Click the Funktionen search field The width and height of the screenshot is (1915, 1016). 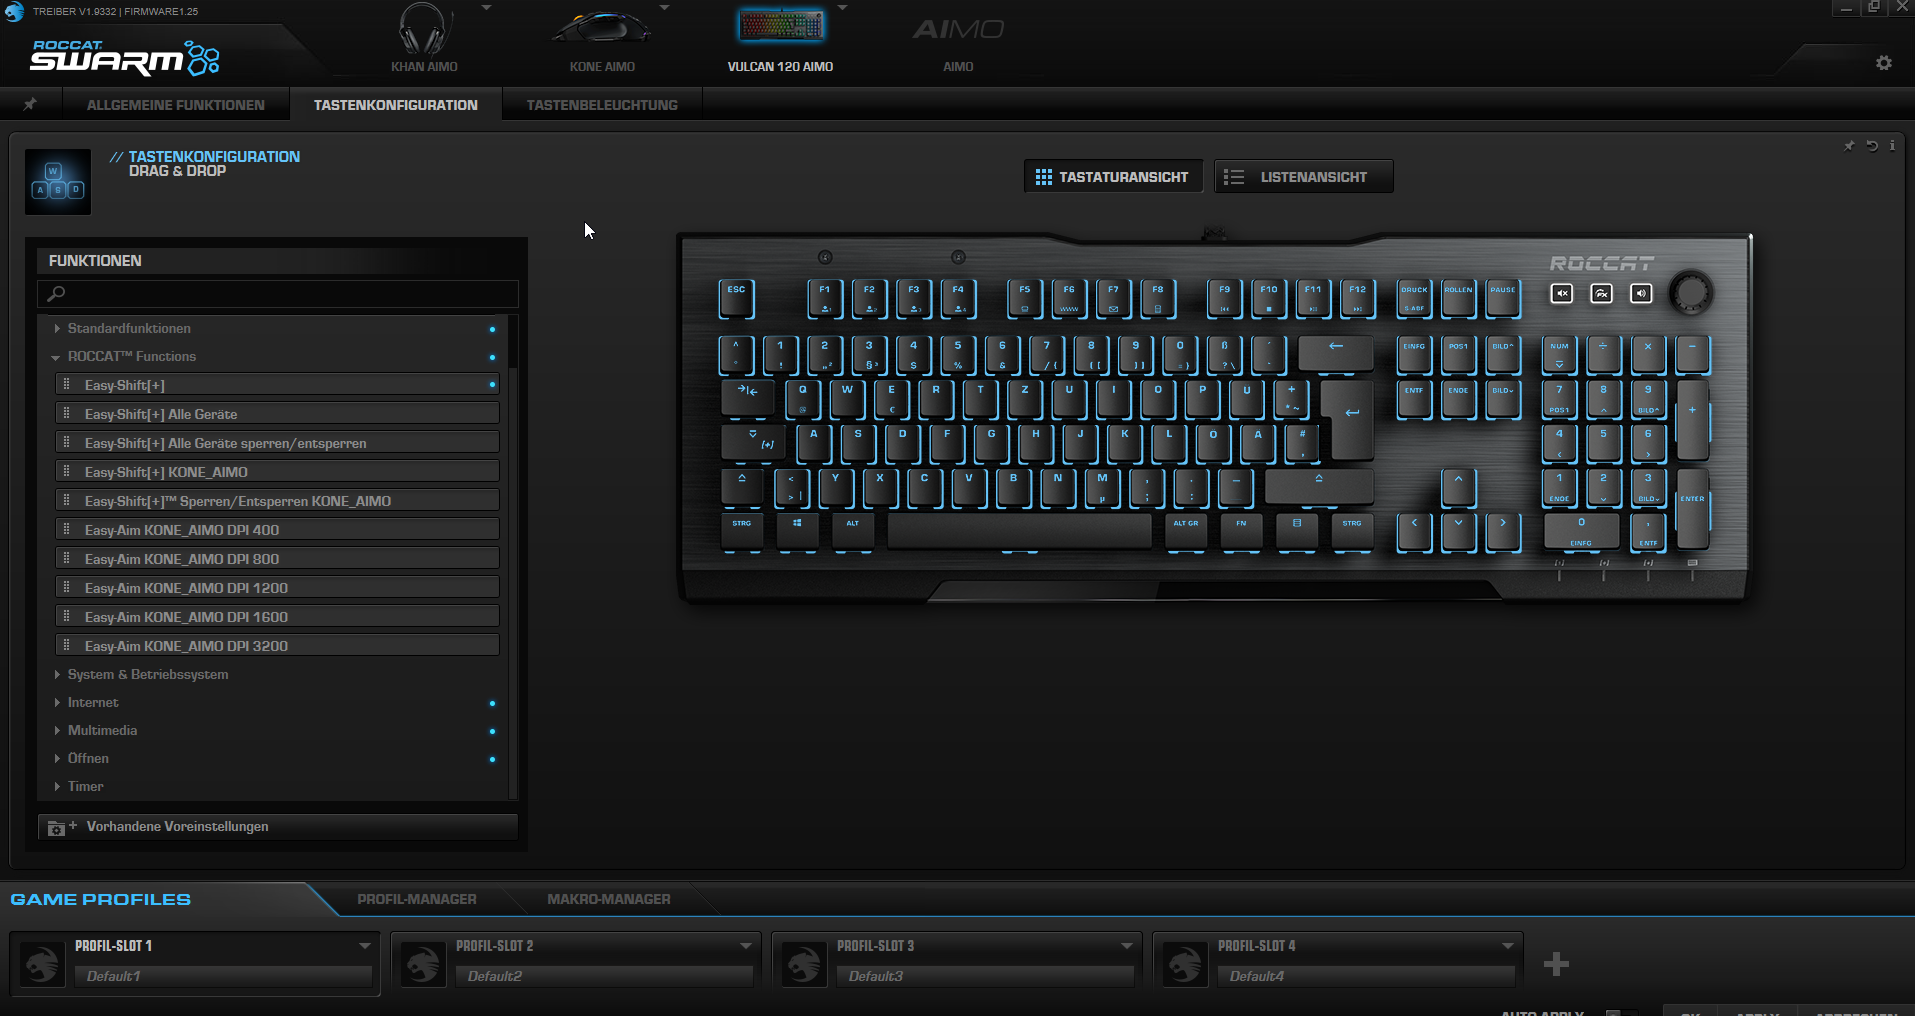point(278,293)
